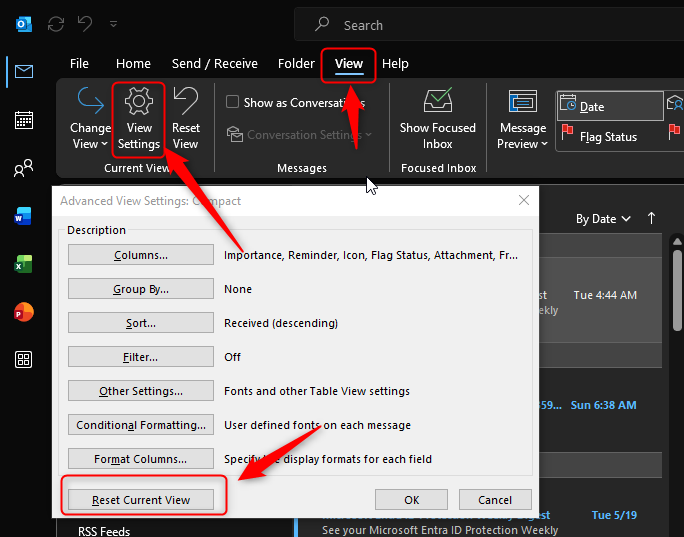Cancel the Advanced View Settings dialog
The width and height of the screenshot is (684, 537).
tap(495, 499)
